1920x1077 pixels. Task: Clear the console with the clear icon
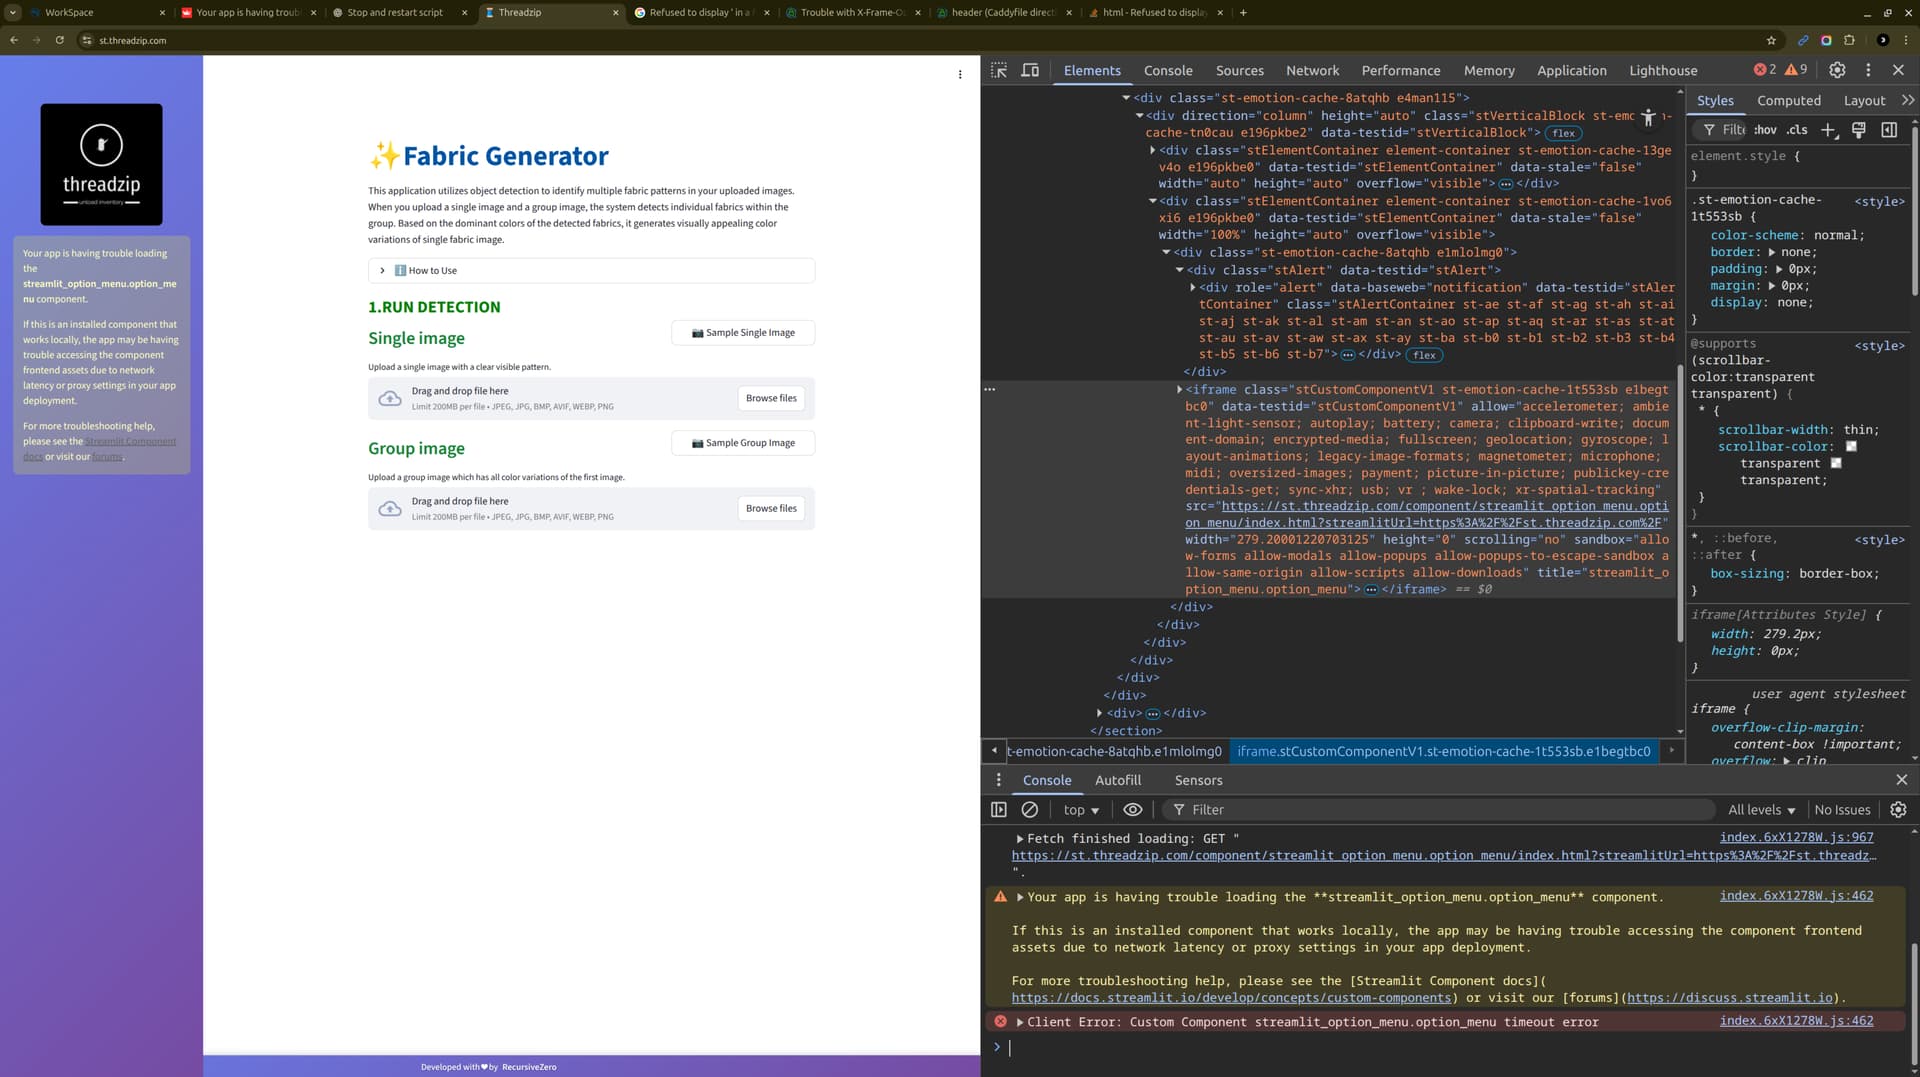[x=1029, y=810]
